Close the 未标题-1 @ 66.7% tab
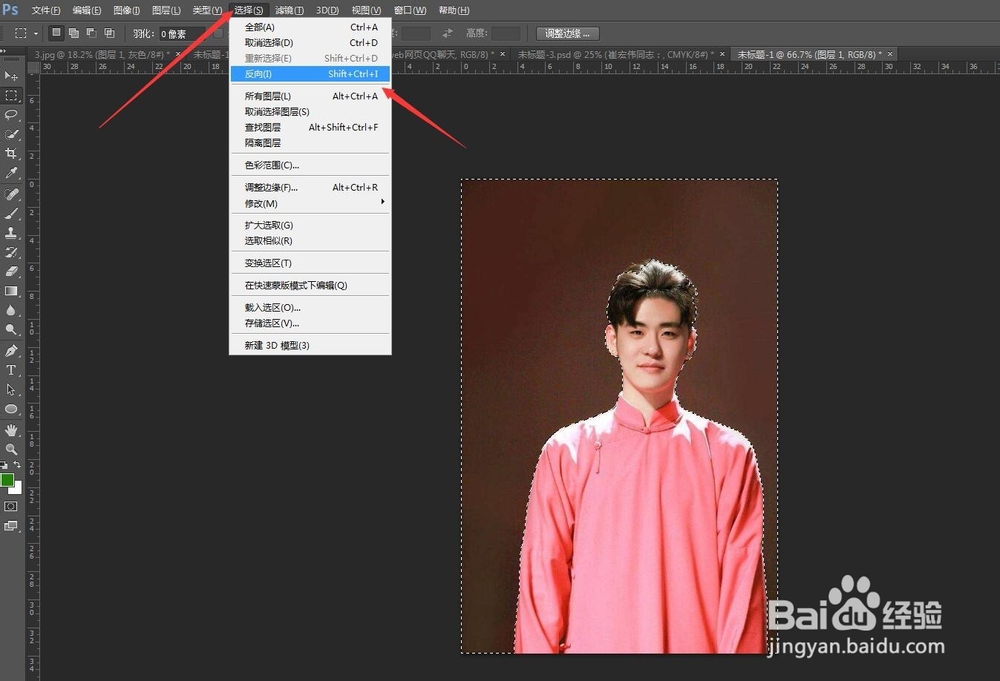The width and height of the screenshot is (1000, 681). click(x=890, y=54)
